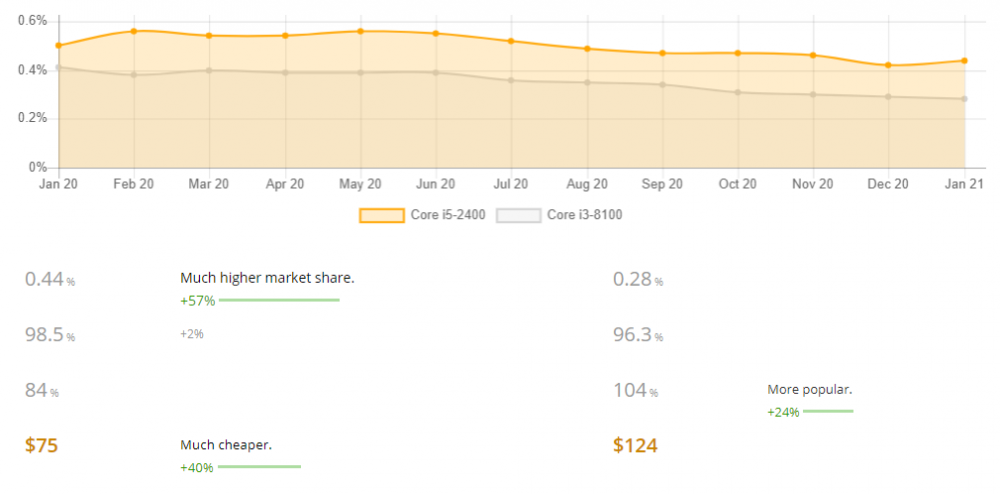Click the green bar next to +57%

click(x=279, y=300)
